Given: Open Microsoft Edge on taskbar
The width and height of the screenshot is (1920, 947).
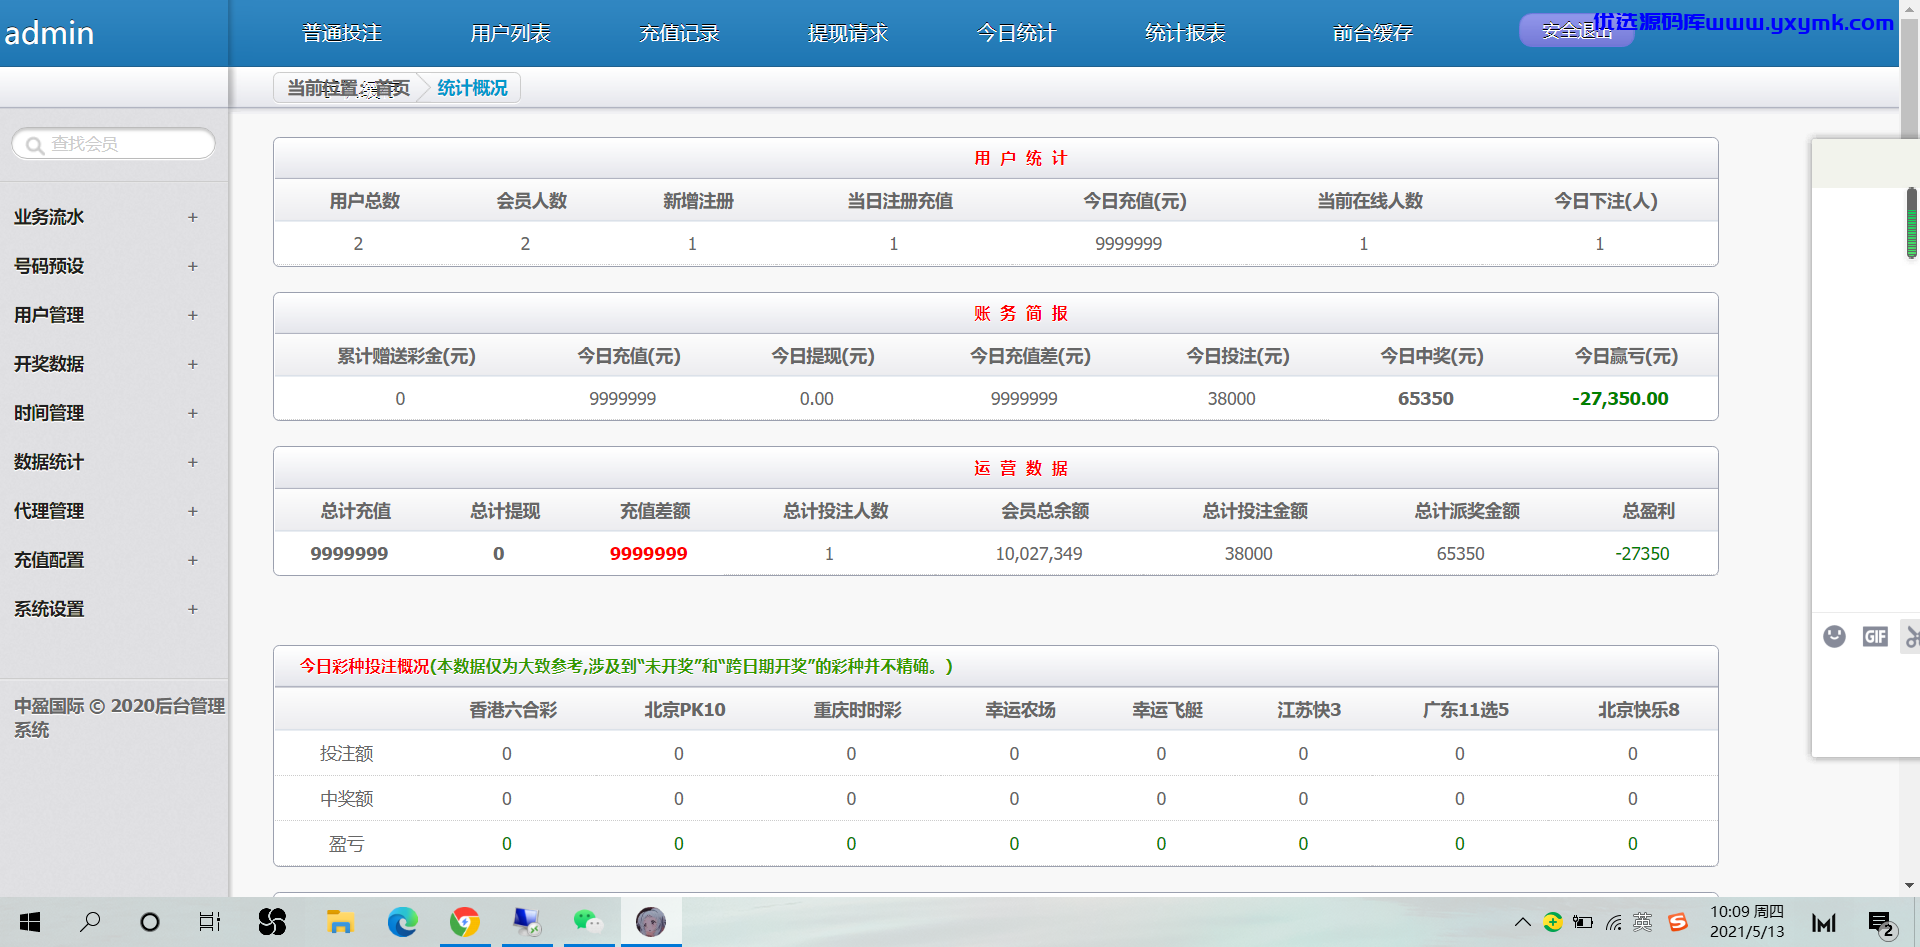Looking at the screenshot, I should (x=402, y=922).
